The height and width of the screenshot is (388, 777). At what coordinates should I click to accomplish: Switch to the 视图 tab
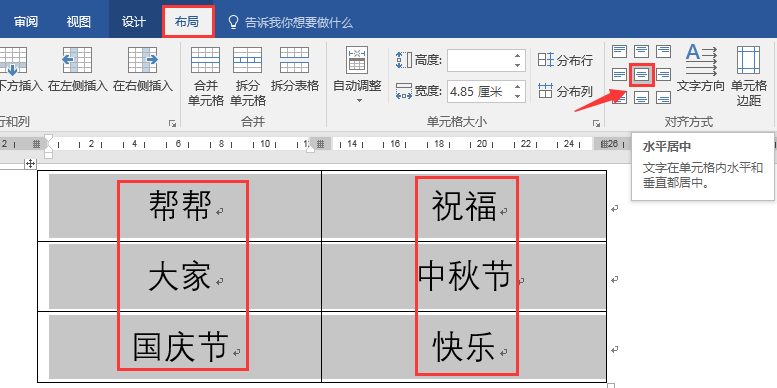79,22
